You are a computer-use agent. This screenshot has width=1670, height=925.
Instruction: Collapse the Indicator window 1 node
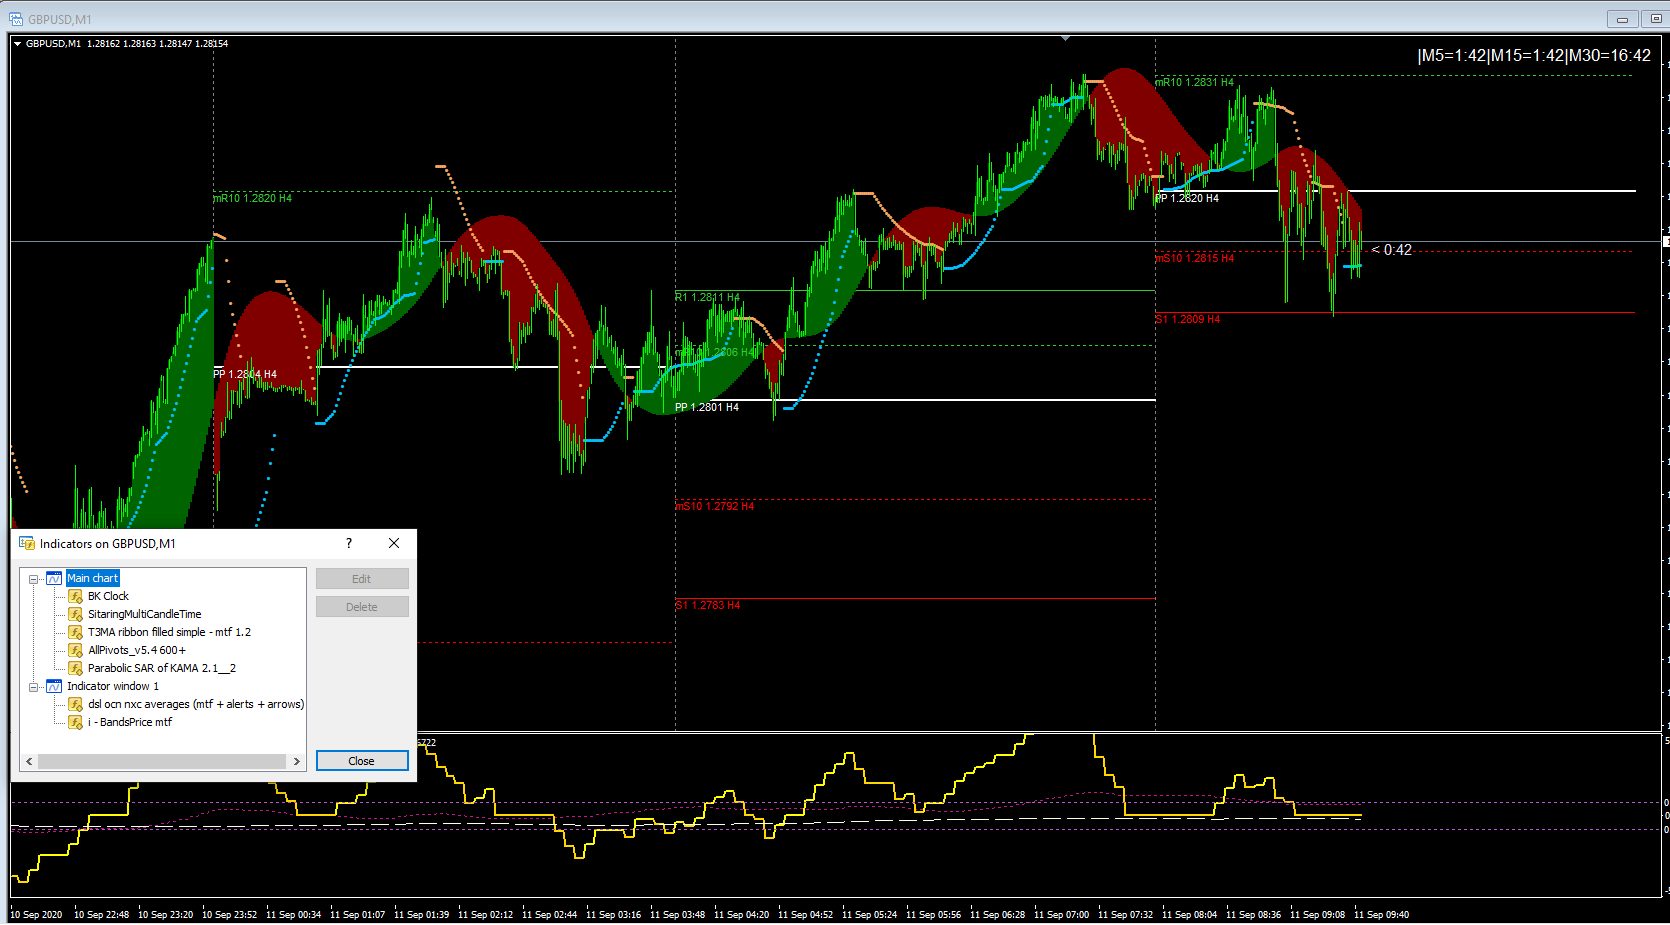point(33,687)
